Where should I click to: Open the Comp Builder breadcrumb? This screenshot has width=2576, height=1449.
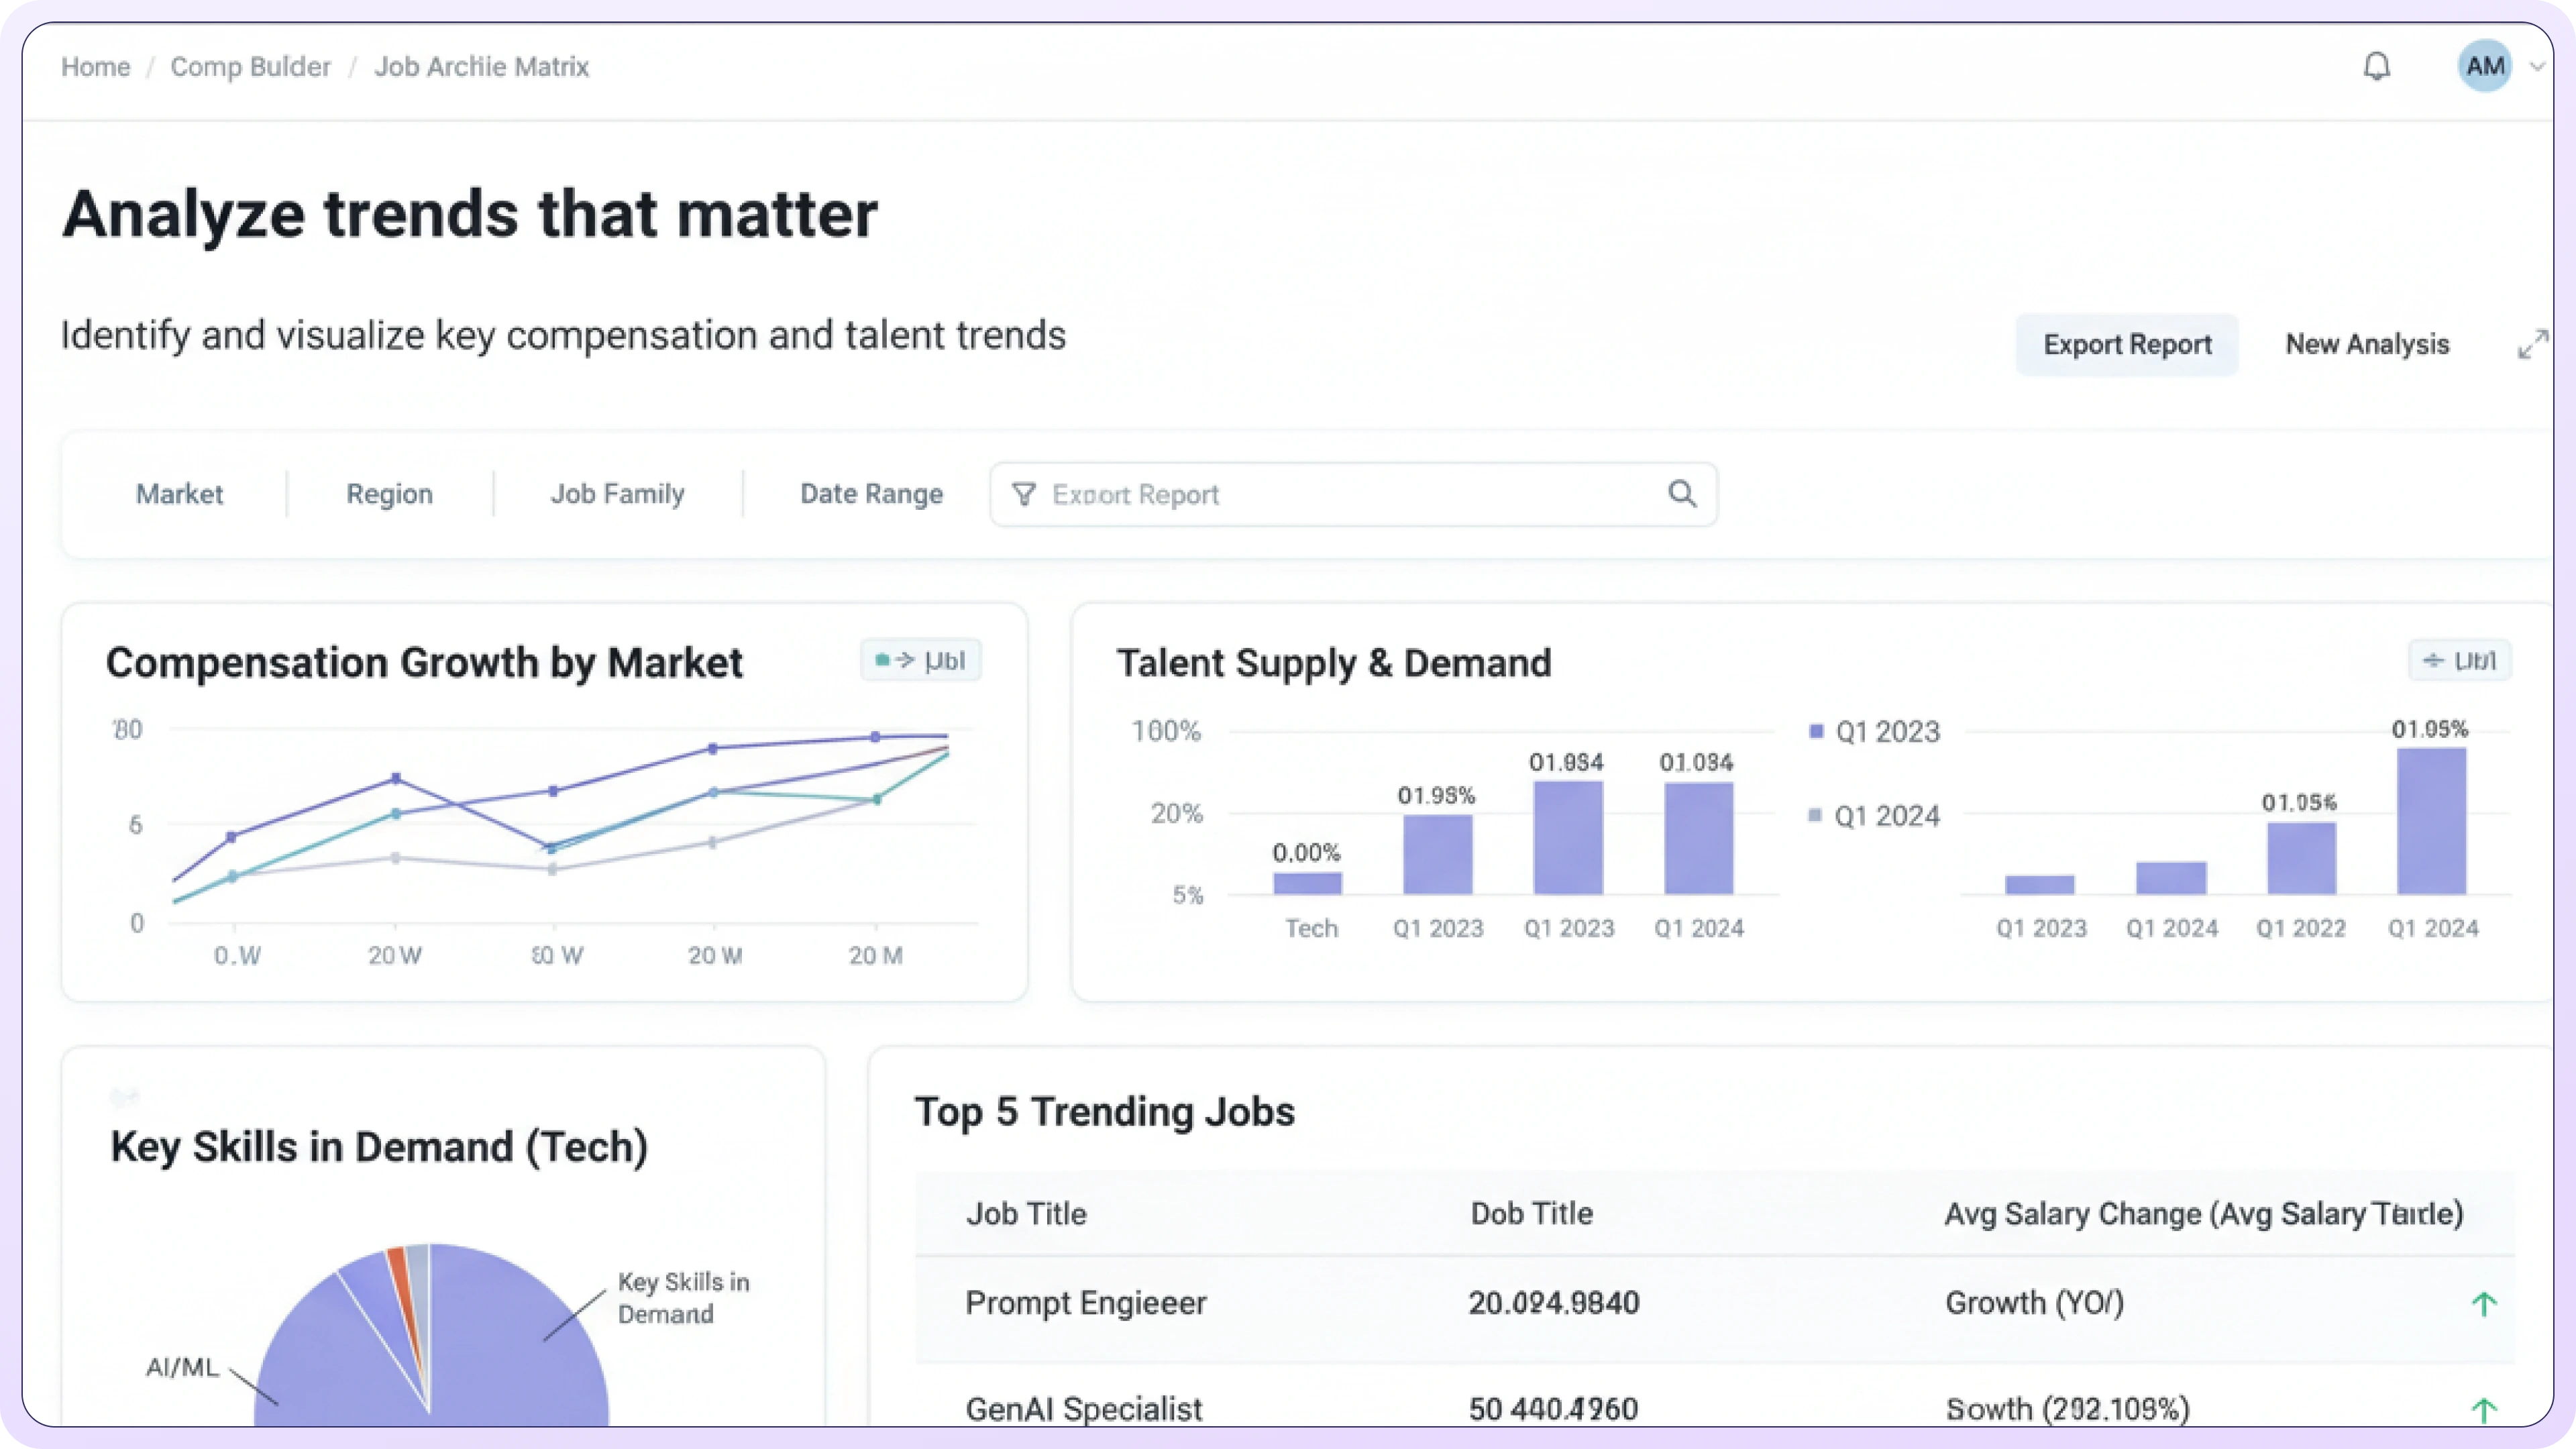pos(250,67)
